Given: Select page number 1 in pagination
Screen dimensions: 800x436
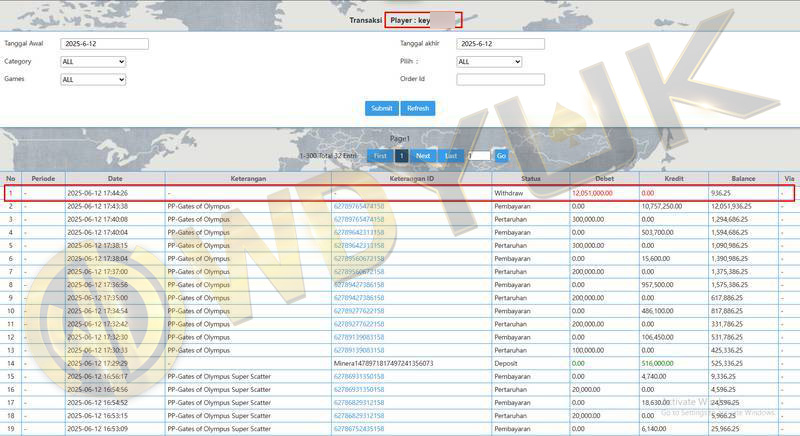Looking at the screenshot, I should click(402, 156).
